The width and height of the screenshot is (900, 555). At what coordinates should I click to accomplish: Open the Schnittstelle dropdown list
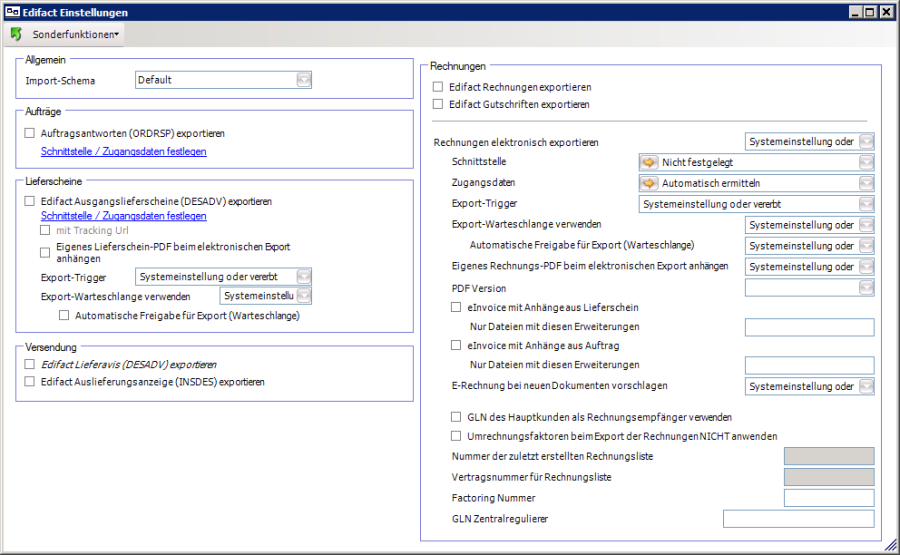click(x=866, y=162)
